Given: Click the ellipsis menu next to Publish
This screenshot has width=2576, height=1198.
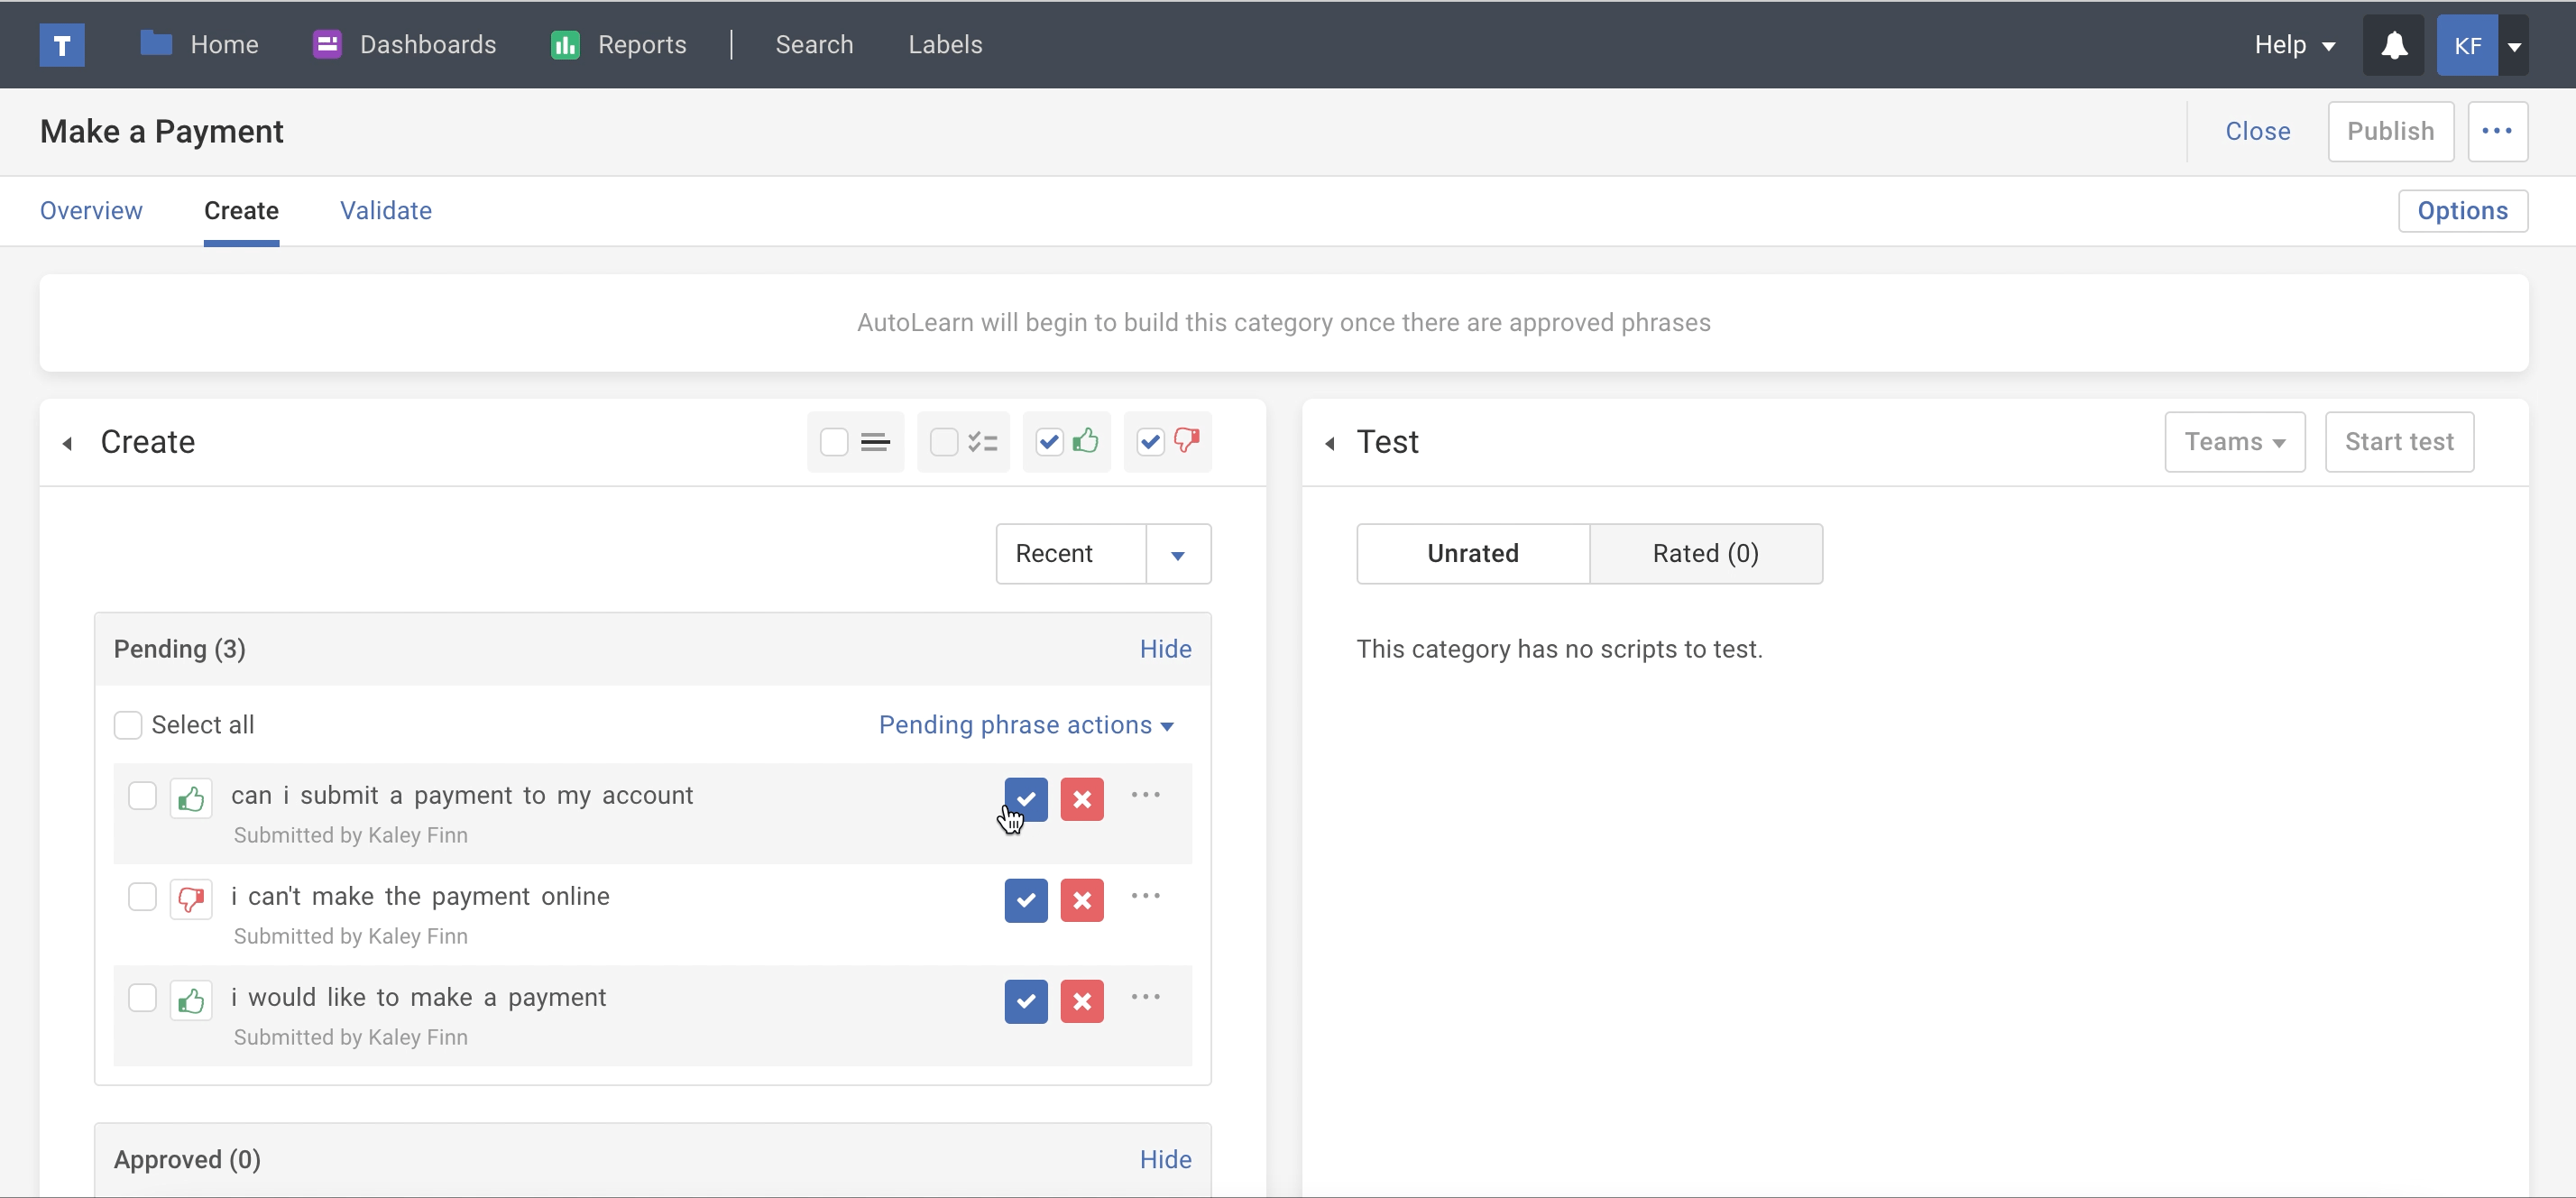Looking at the screenshot, I should click(2496, 131).
